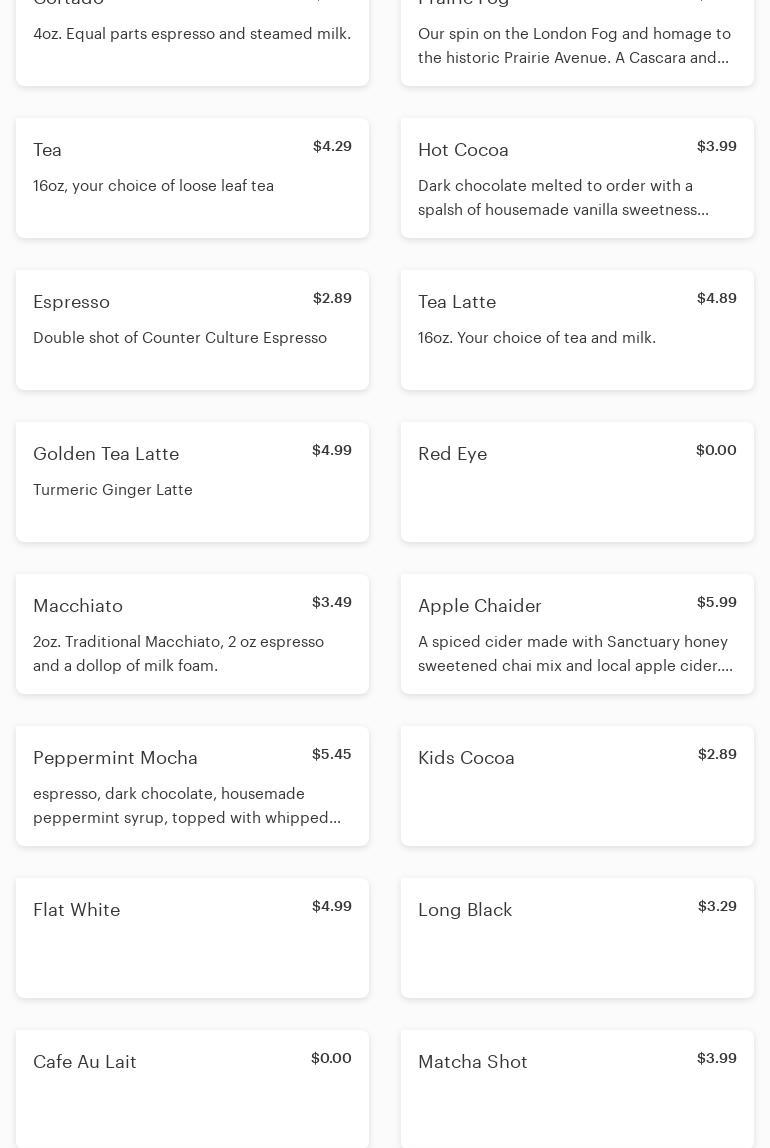Open the Tea menu item card
The image size is (770, 1148).
[192, 178]
